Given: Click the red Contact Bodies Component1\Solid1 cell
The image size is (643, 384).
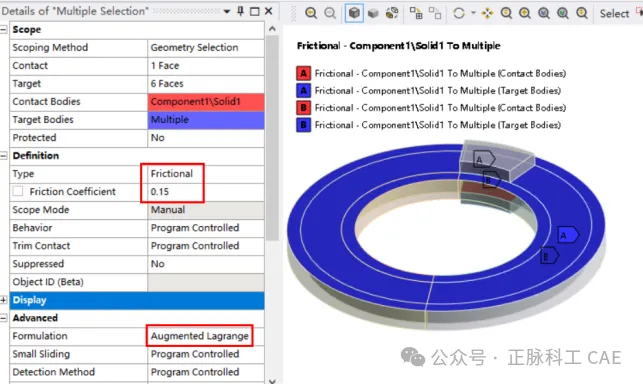Looking at the screenshot, I should tap(205, 102).
